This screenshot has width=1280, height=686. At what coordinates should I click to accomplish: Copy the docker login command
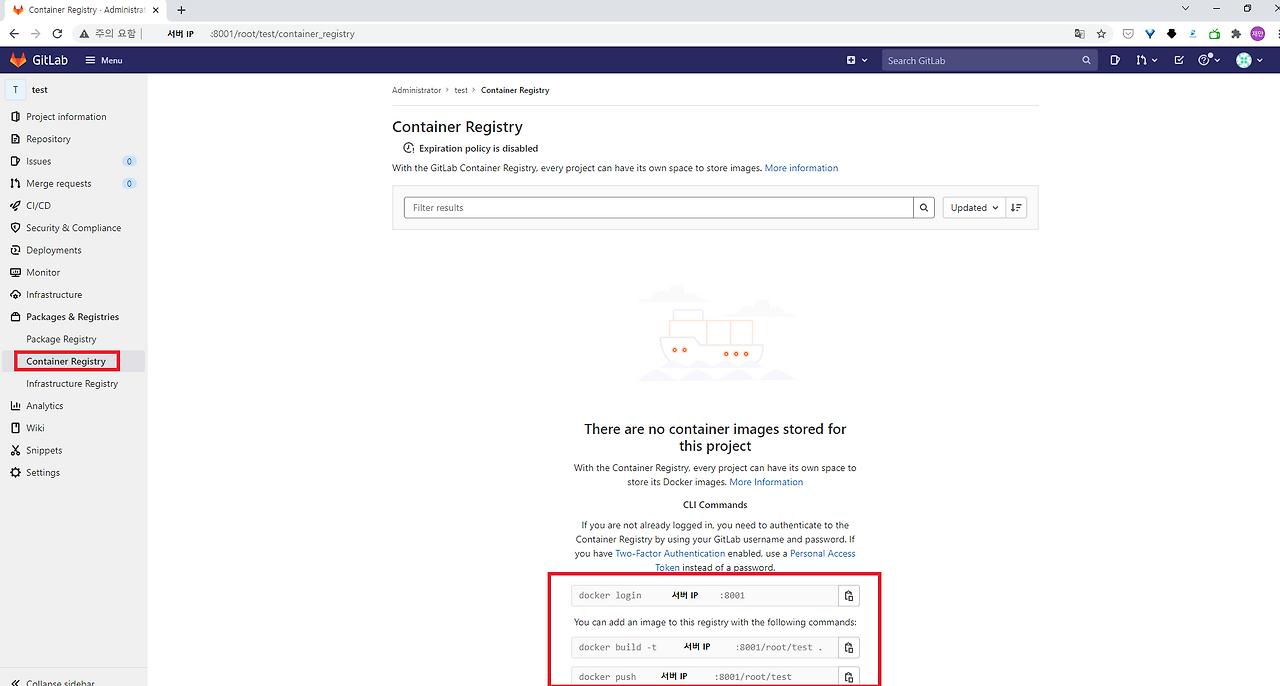[x=848, y=595]
